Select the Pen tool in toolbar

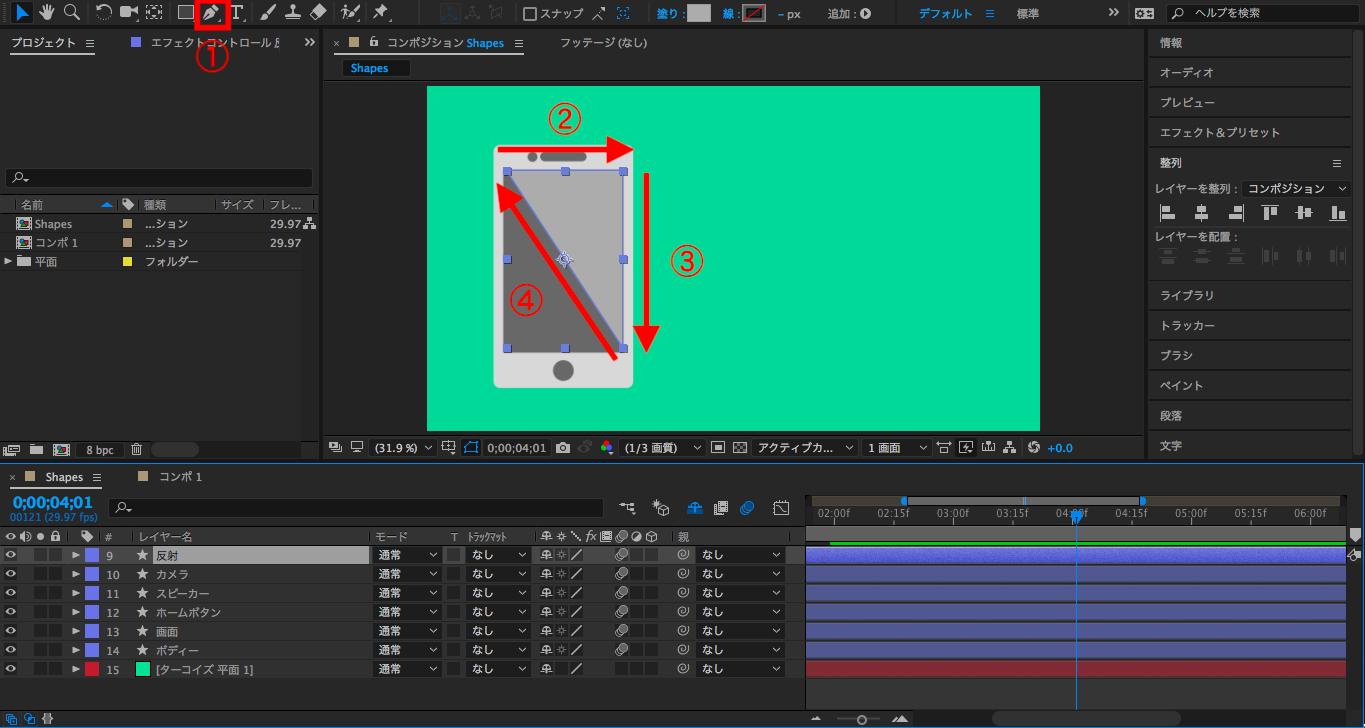(211, 13)
